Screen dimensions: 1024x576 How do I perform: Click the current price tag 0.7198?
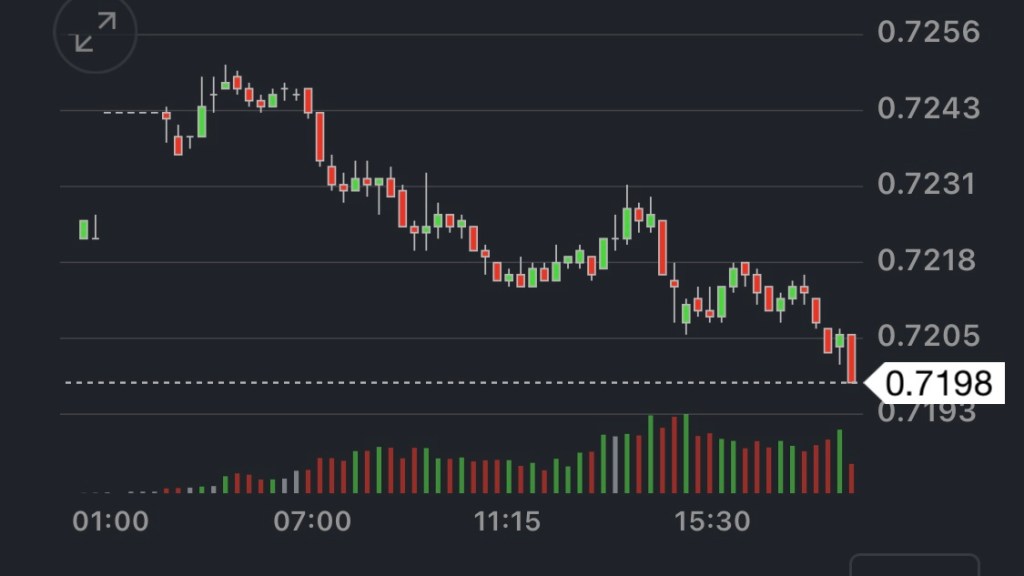coord(938,383)
